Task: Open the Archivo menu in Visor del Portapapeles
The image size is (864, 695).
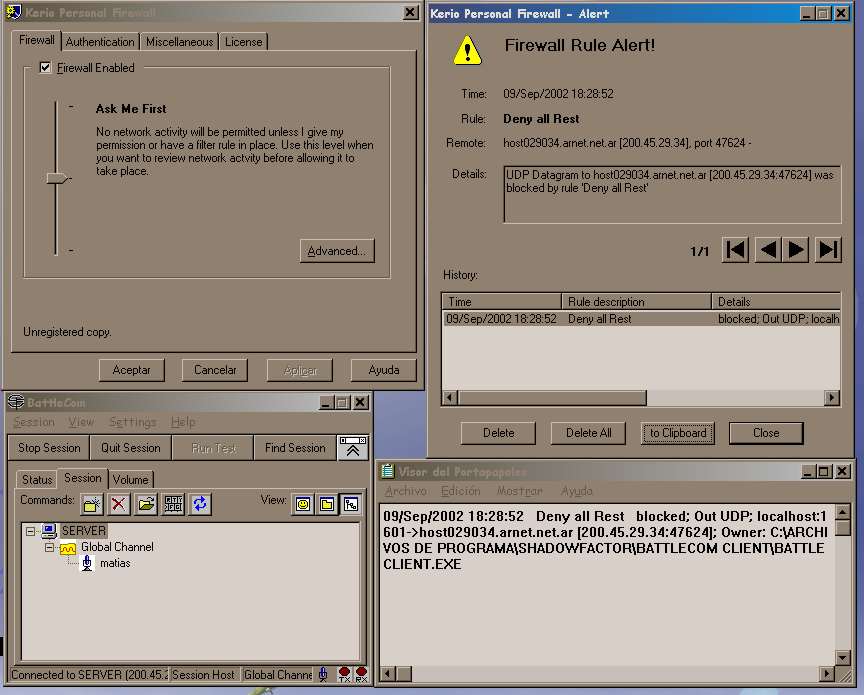Action: click(406, 491)
